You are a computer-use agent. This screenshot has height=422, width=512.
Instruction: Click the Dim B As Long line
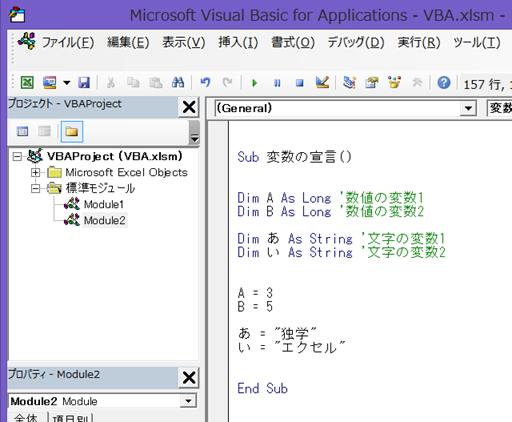331,211
